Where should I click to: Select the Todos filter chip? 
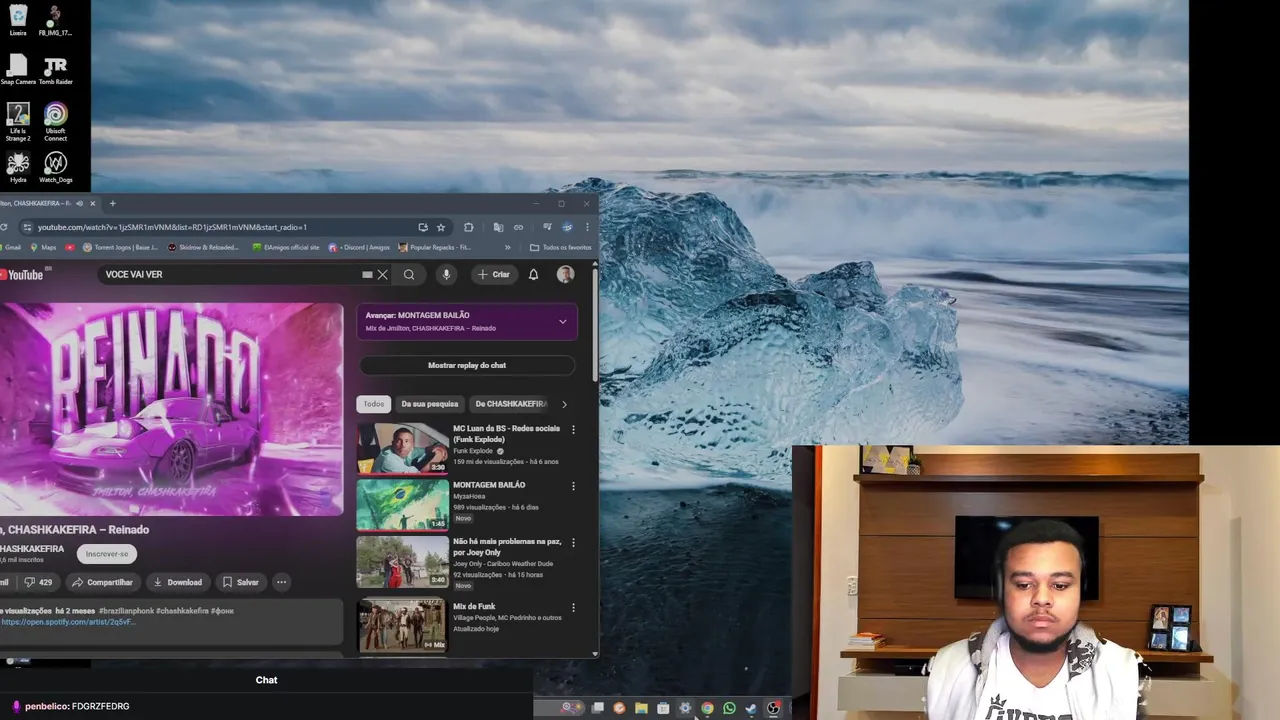374,404
